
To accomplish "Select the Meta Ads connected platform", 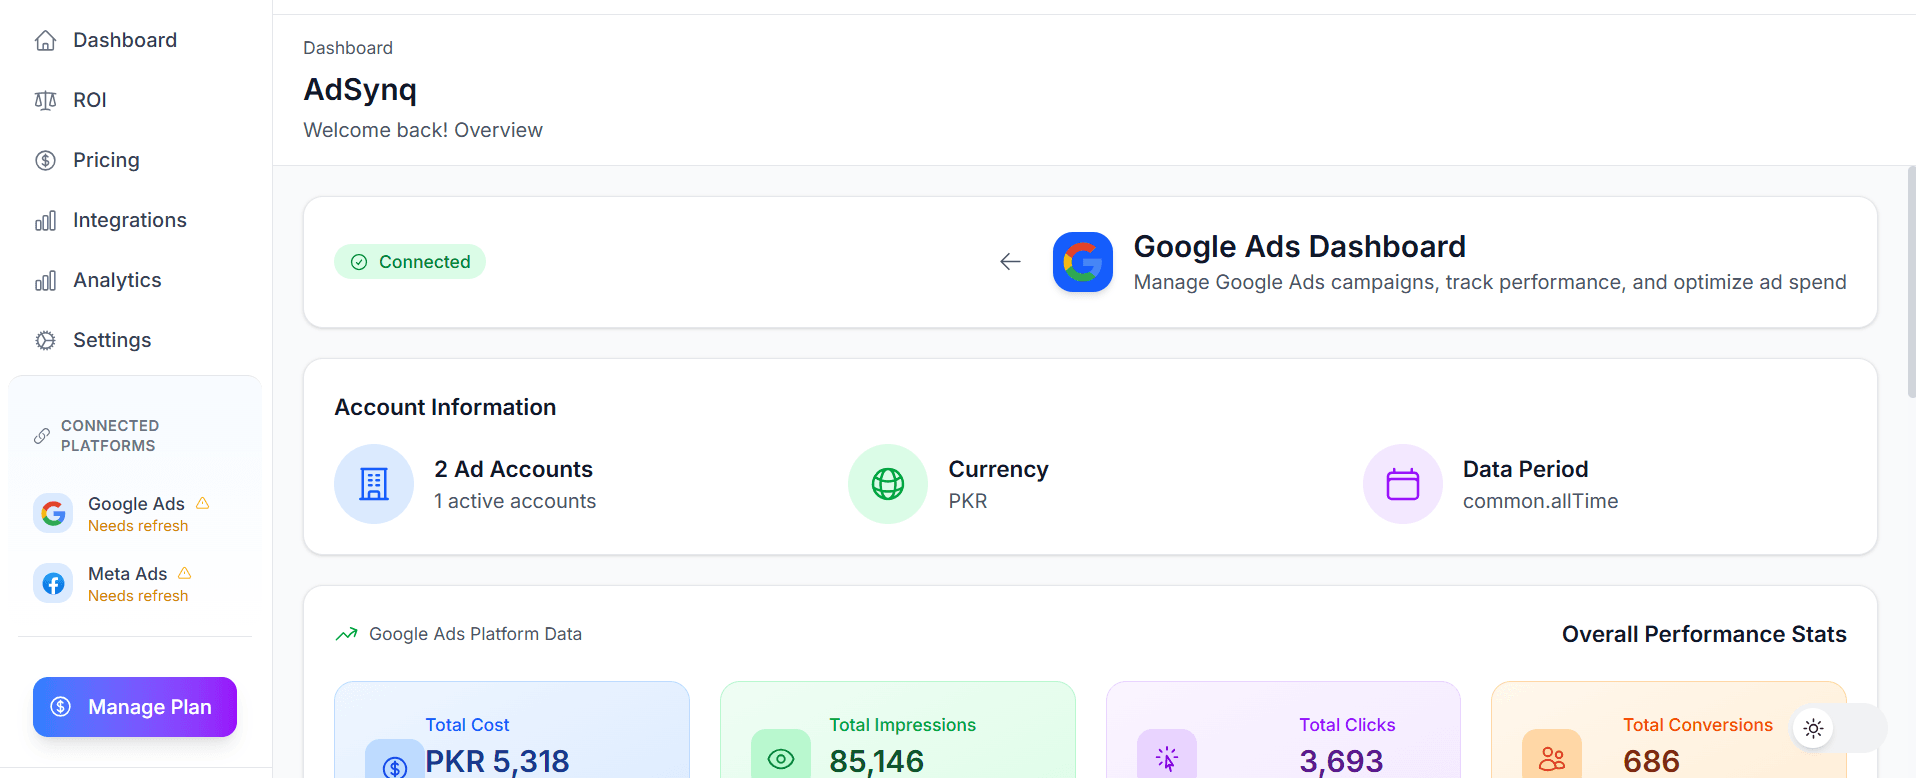I will pyautogui.click(x=135, y=583).
